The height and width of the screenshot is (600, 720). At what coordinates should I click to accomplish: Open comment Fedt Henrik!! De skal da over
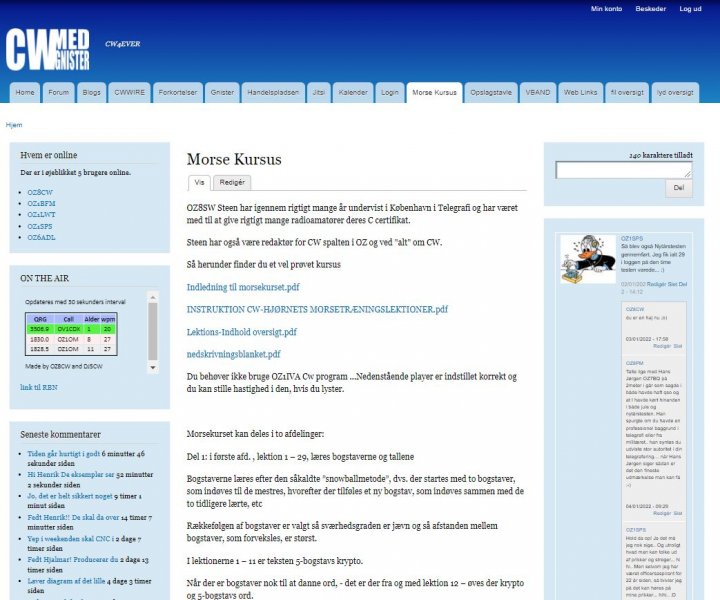73,517
